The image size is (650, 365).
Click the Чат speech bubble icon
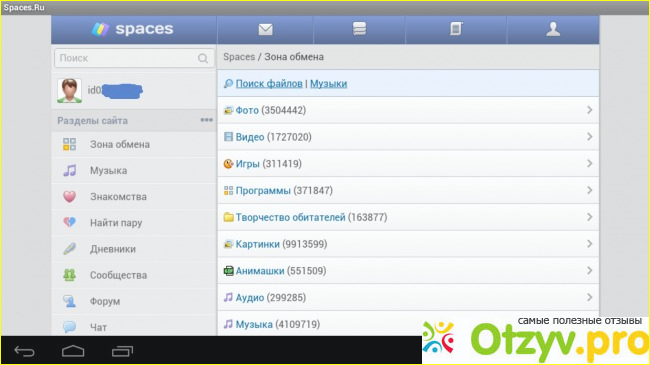pos(69,327)
